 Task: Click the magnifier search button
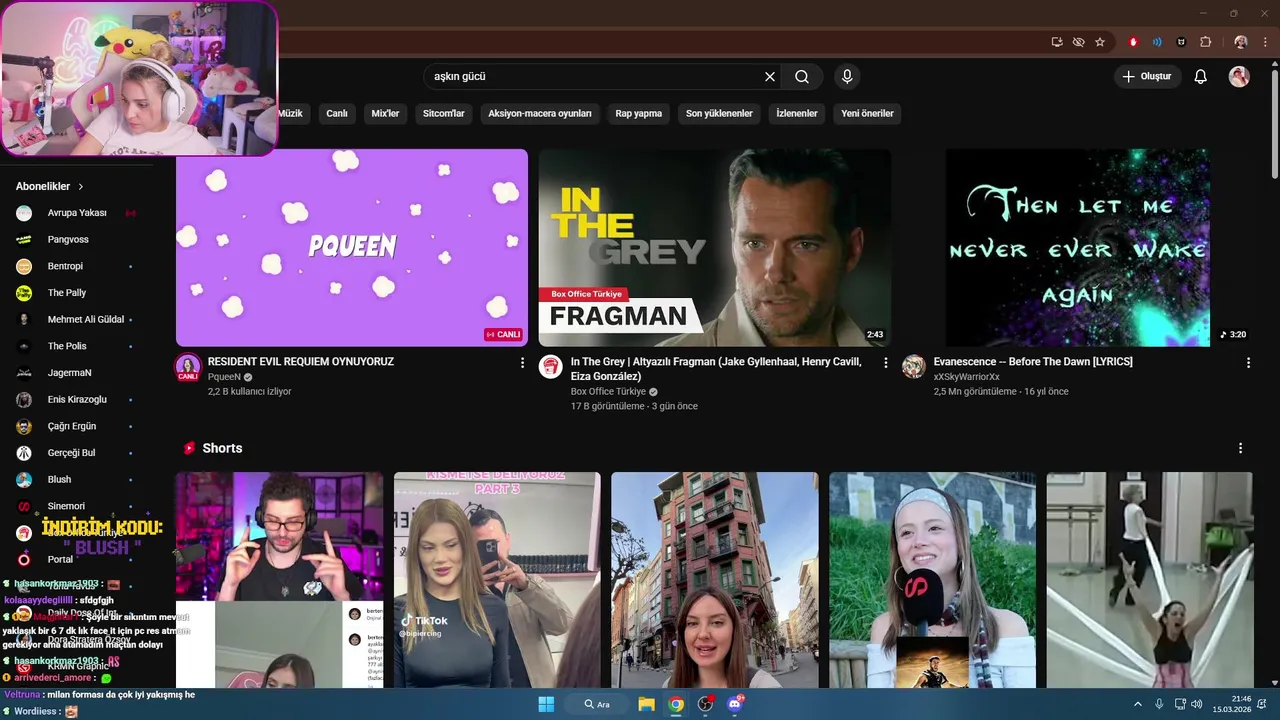click(x=802, y=77)
